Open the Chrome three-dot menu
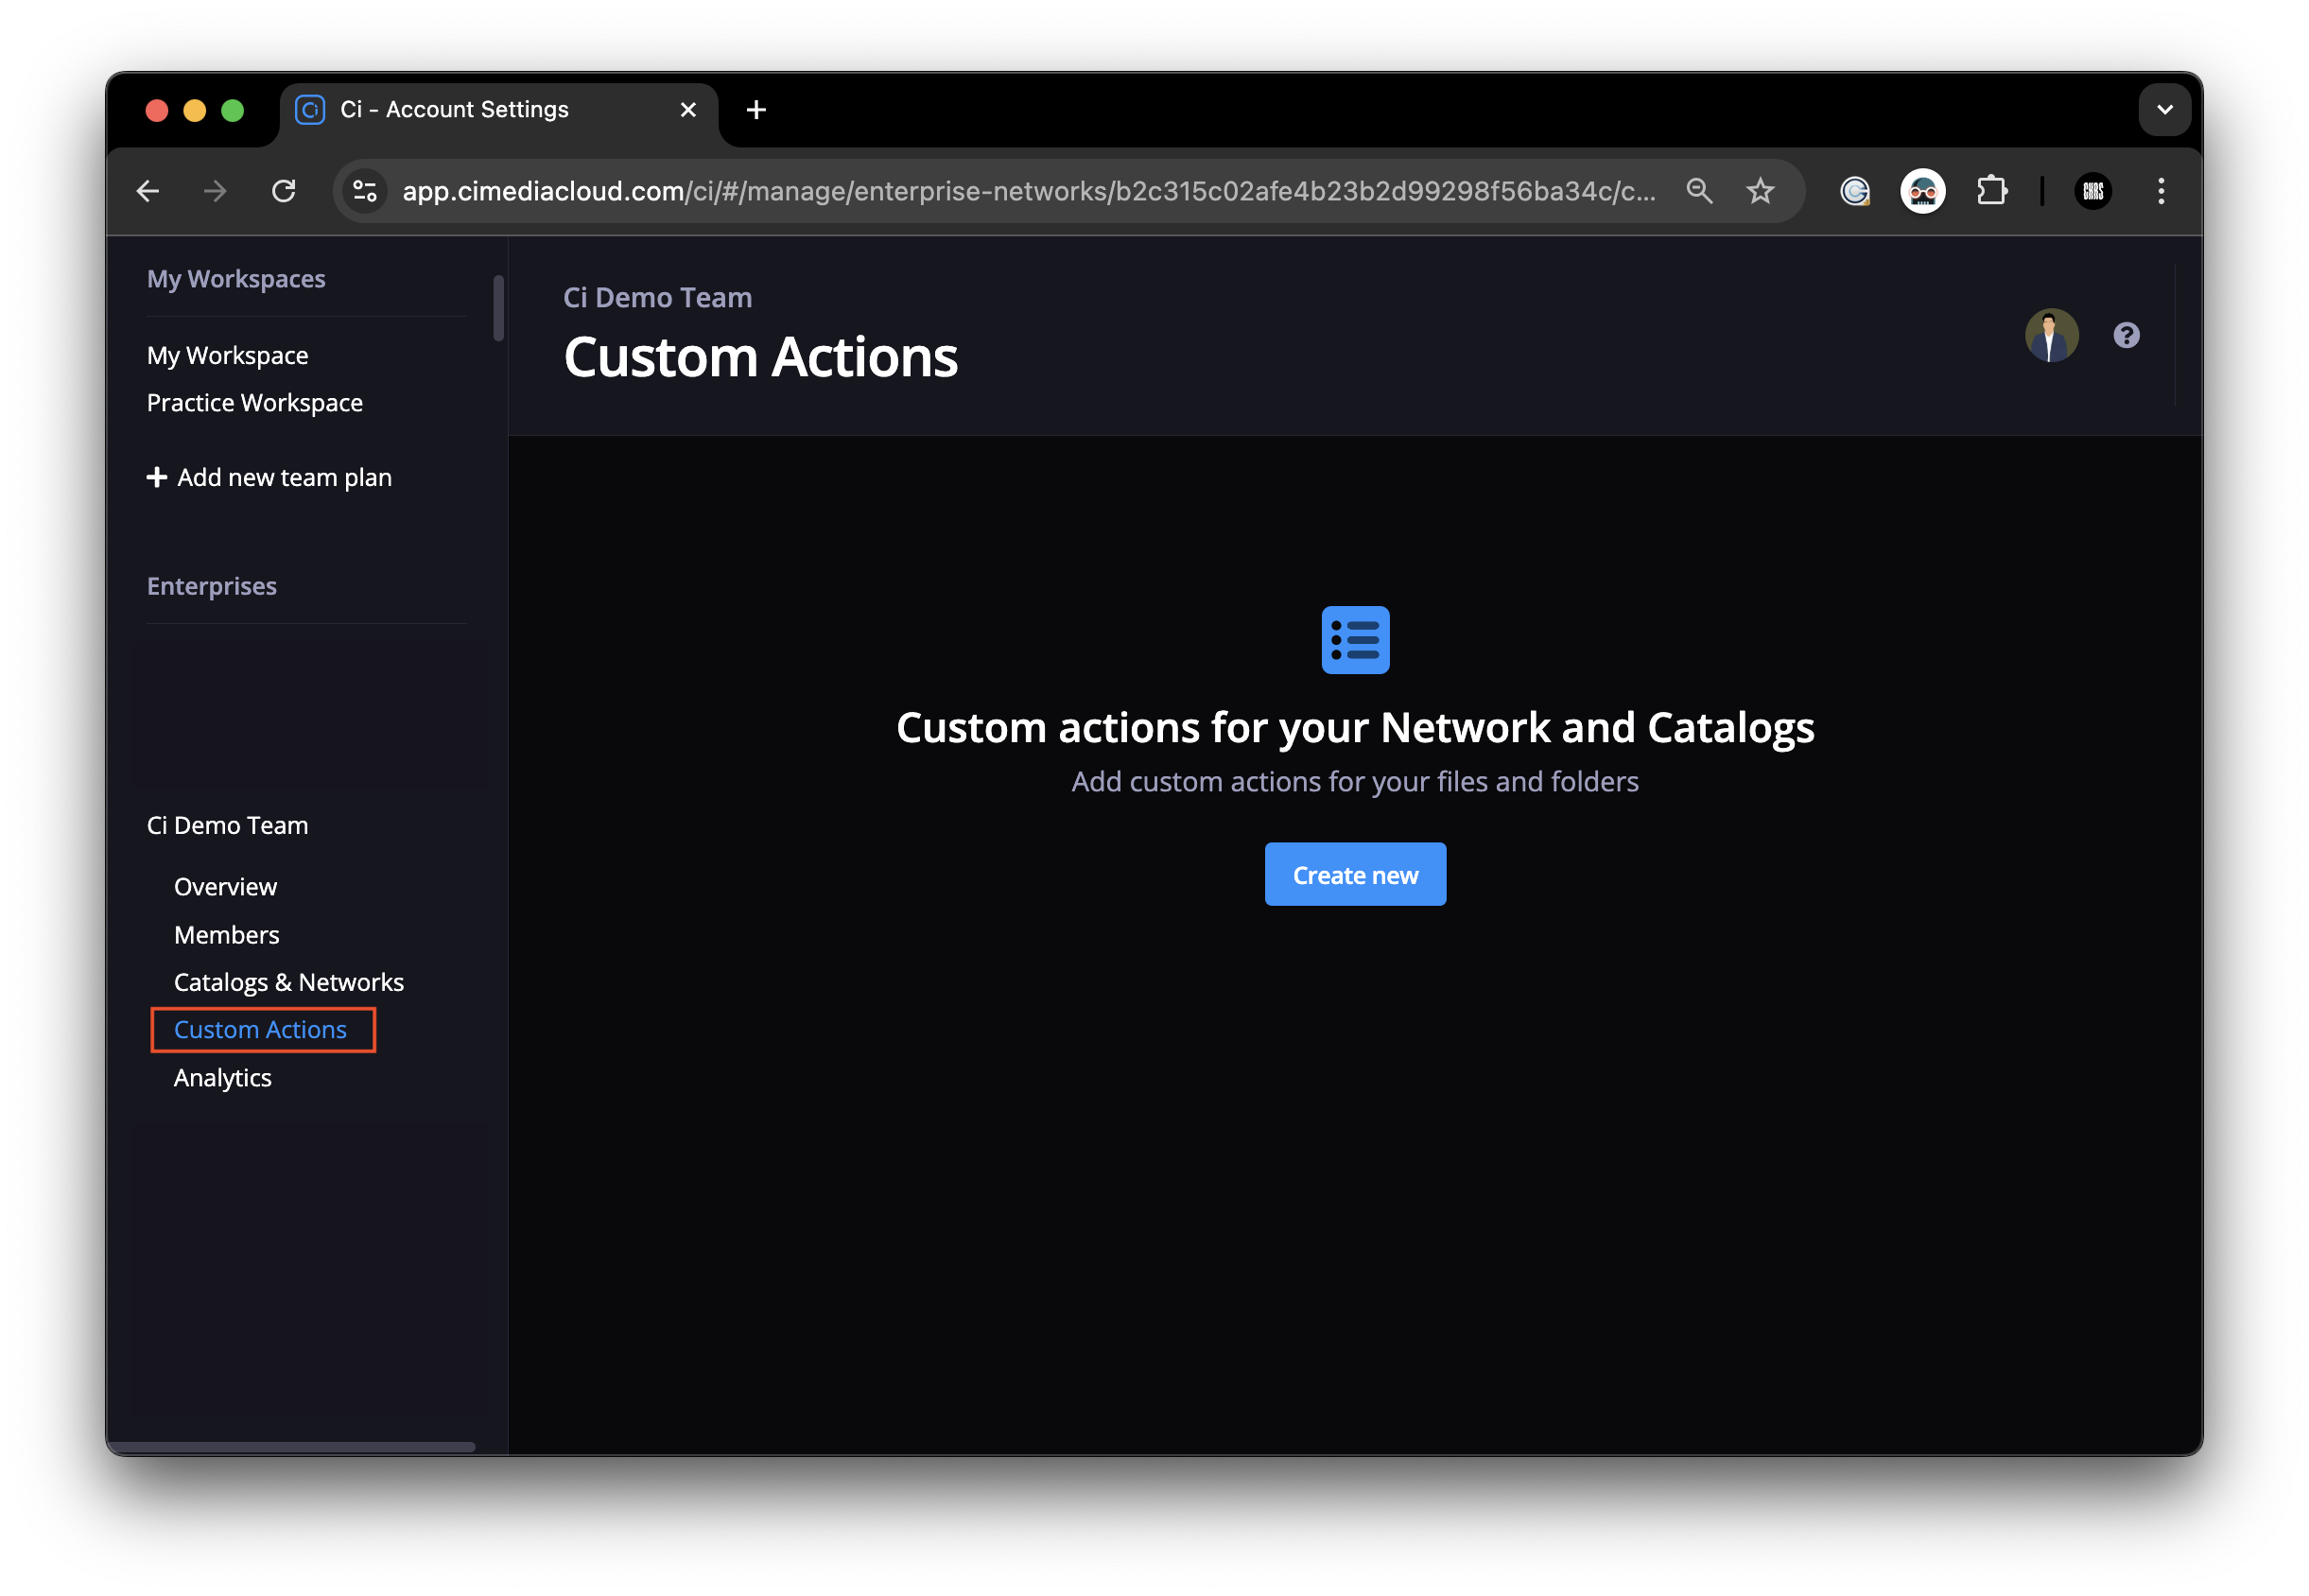 point(2161,191)
